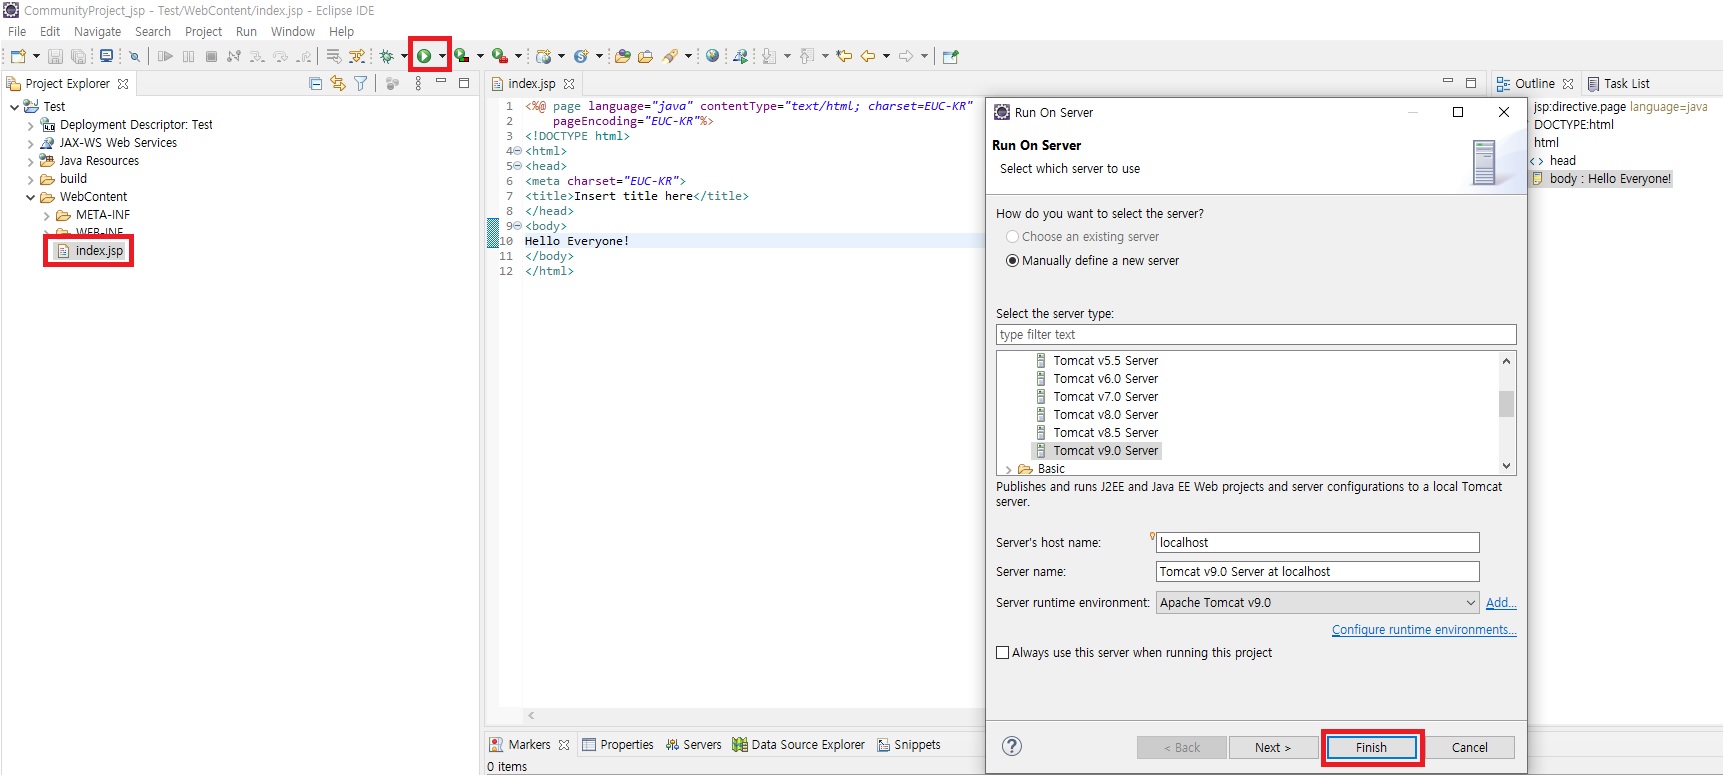Viewport: 1723px width, 775px height.
Task: Check Always use this server for project
Action: coord(1002,653)
